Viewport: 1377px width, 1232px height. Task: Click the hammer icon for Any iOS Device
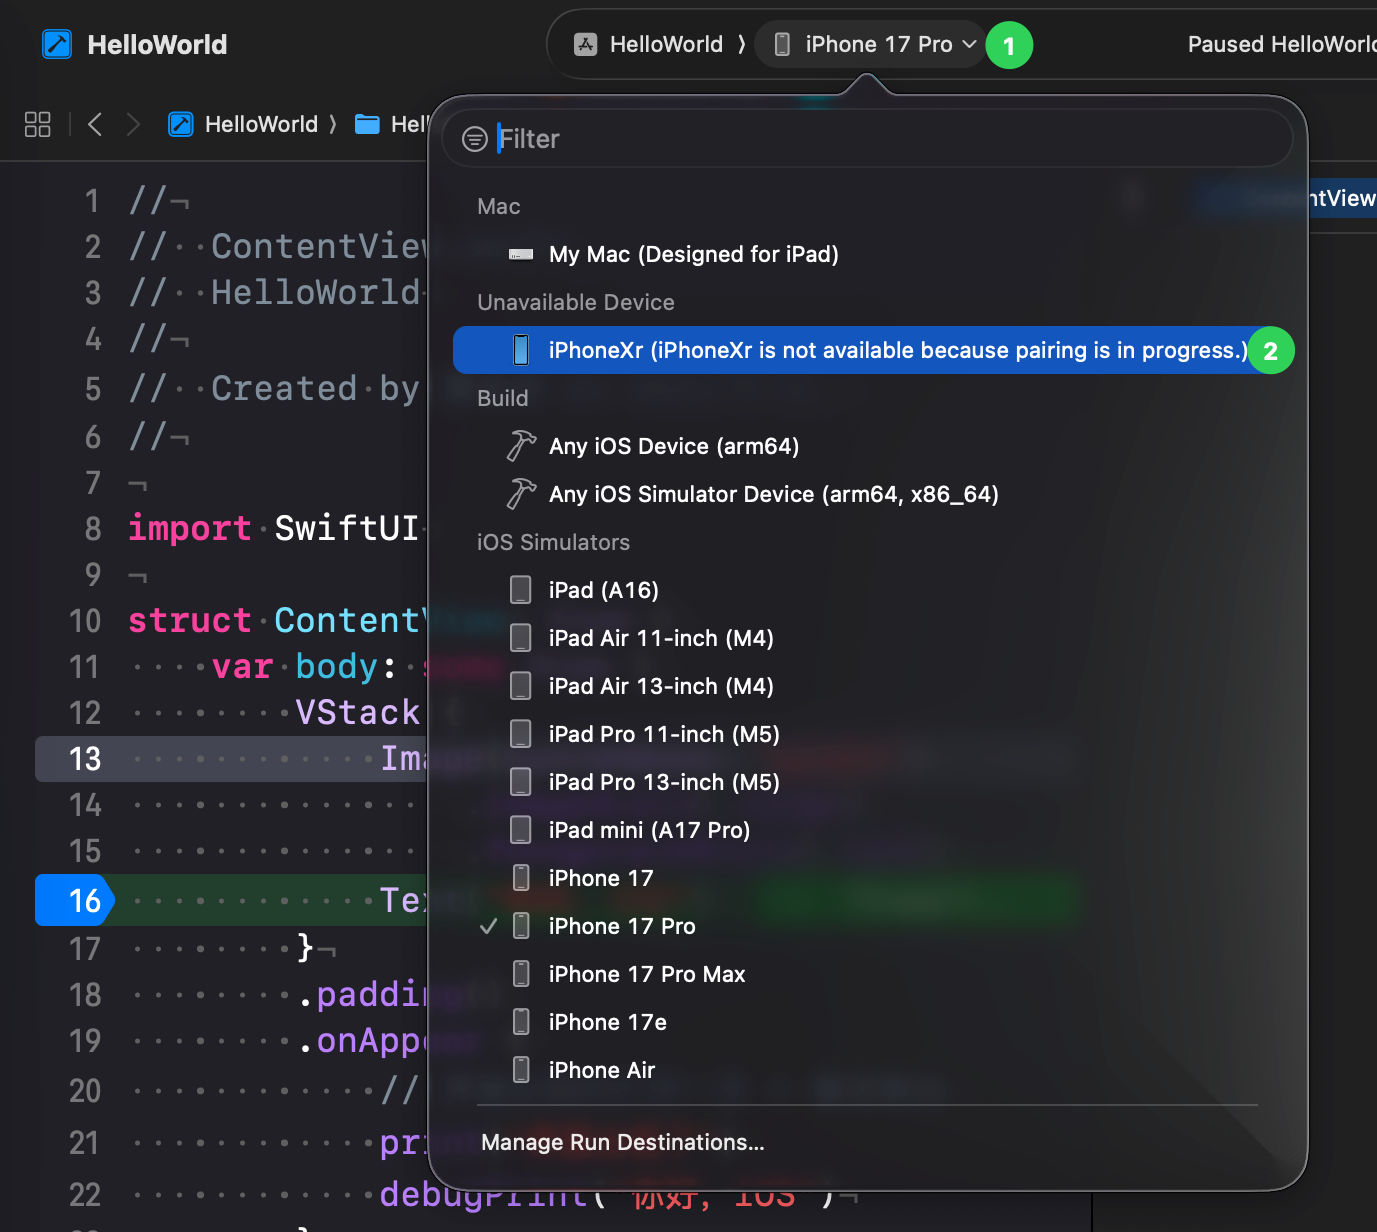tap(521, 446)
